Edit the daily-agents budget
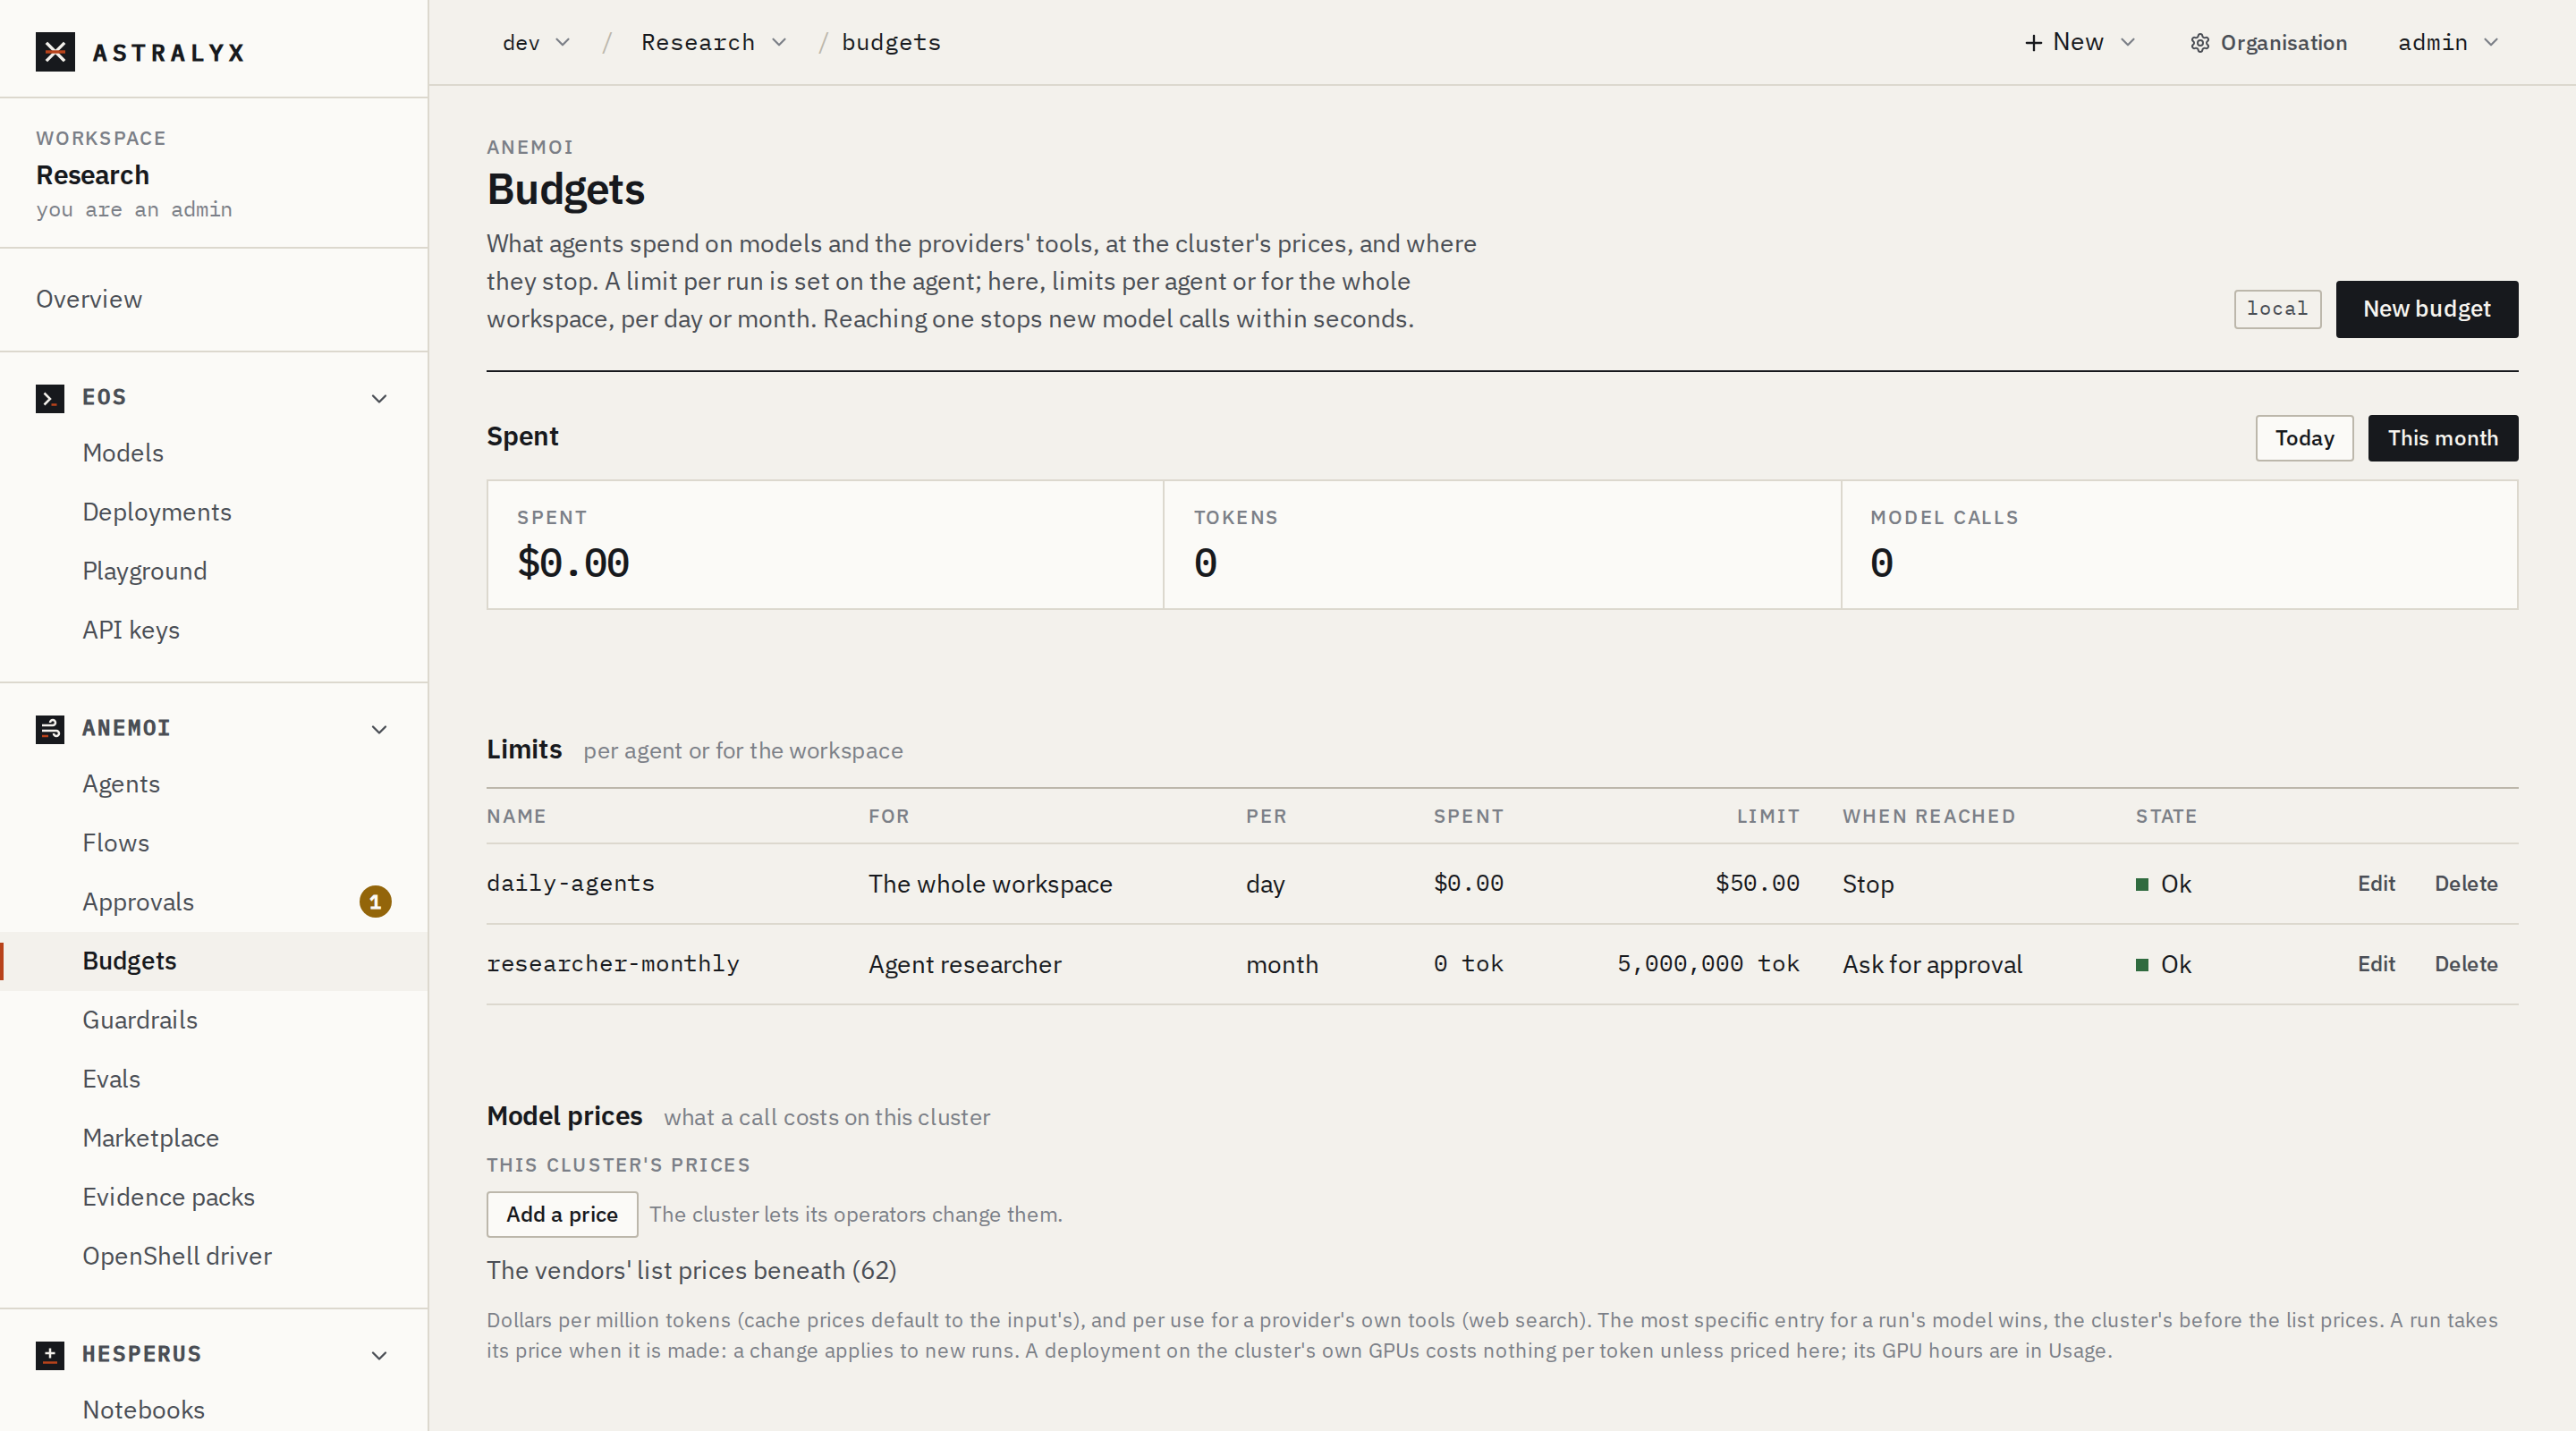This screenshot has width=2576, height=1431. [2376, 883]
